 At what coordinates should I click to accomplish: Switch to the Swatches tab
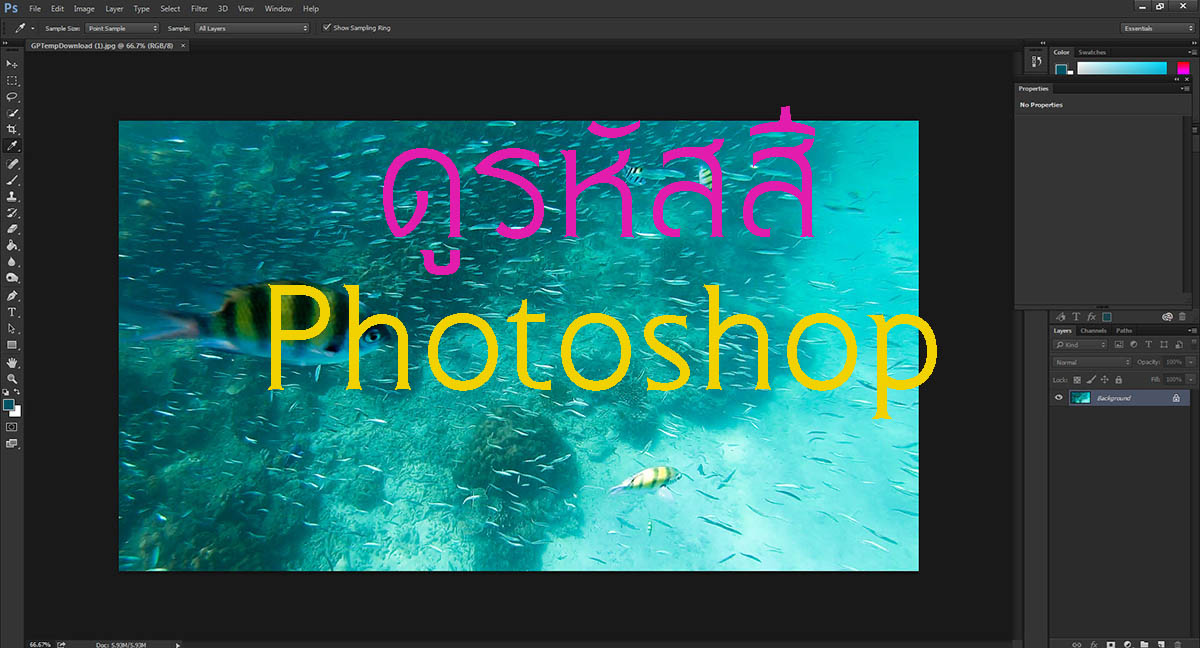coord(1092,52)
